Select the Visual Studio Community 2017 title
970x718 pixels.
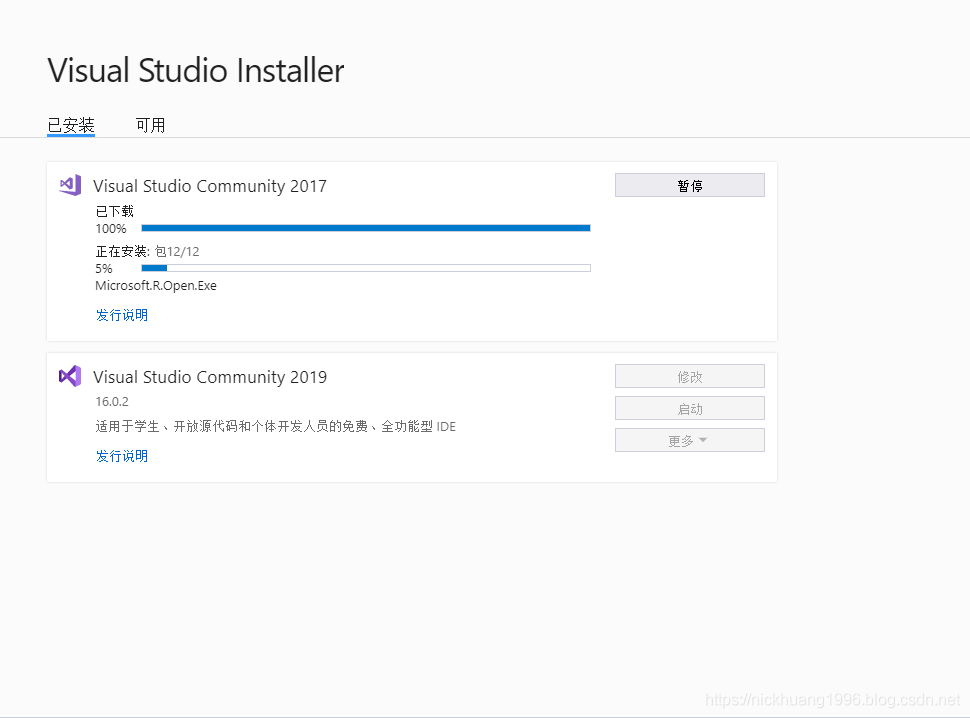210,186
